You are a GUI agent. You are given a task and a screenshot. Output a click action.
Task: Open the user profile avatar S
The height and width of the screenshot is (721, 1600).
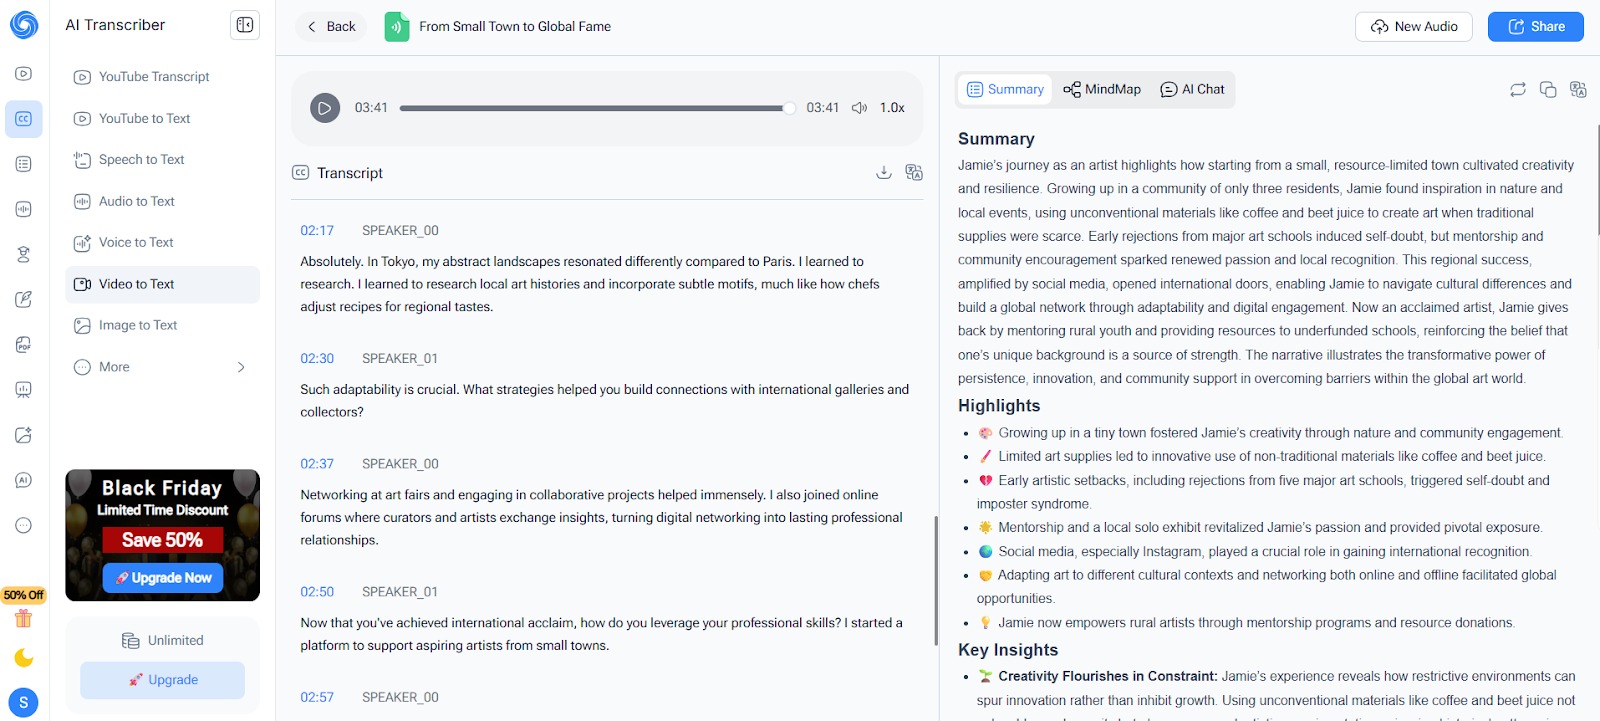point(24,702)
